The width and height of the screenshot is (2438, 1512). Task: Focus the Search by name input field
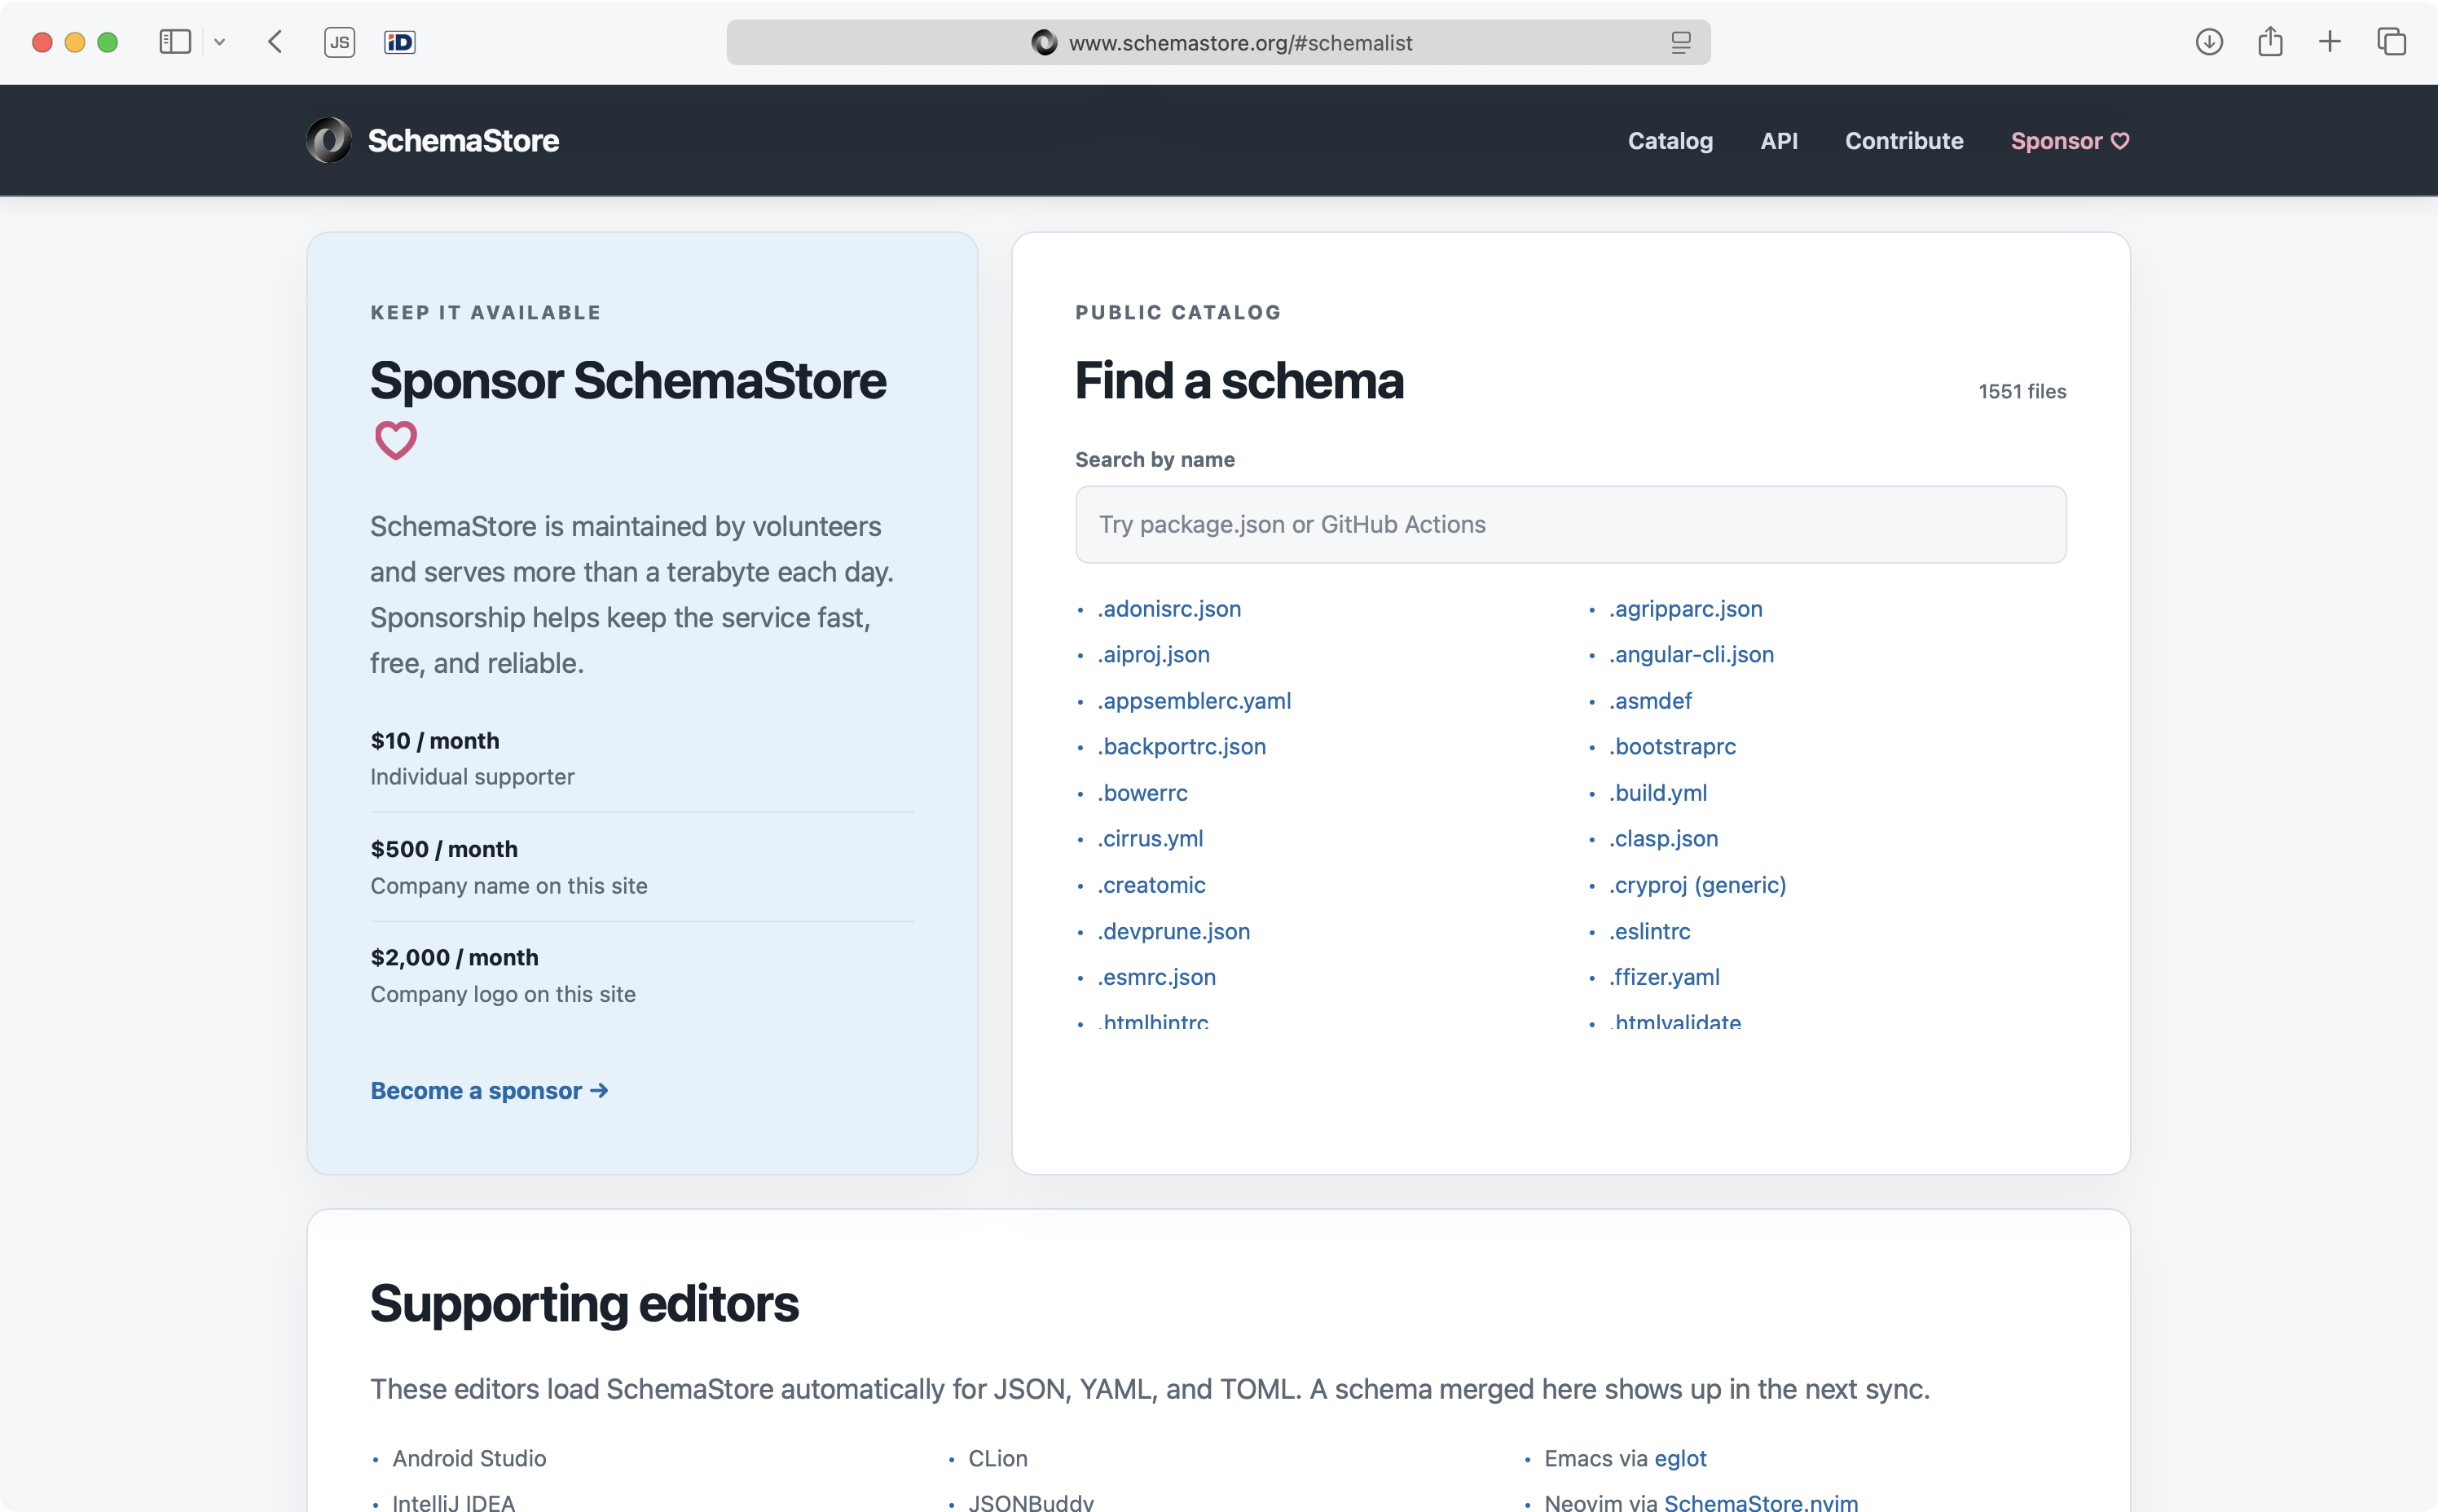1570,525
